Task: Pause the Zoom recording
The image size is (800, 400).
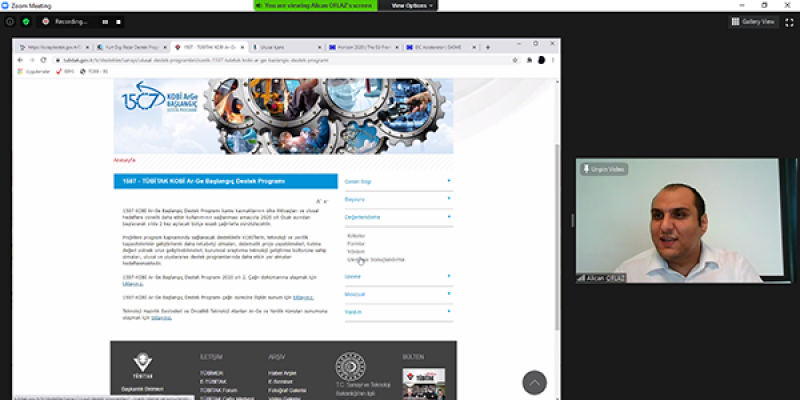Action: pyautogui.click(x=105, y=22)
